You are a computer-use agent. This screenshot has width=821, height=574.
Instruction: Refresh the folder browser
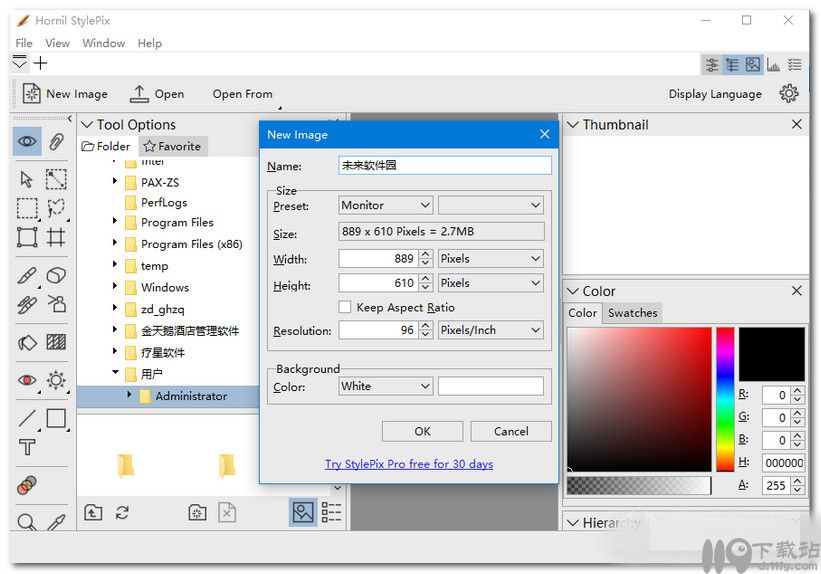[122, 512]
